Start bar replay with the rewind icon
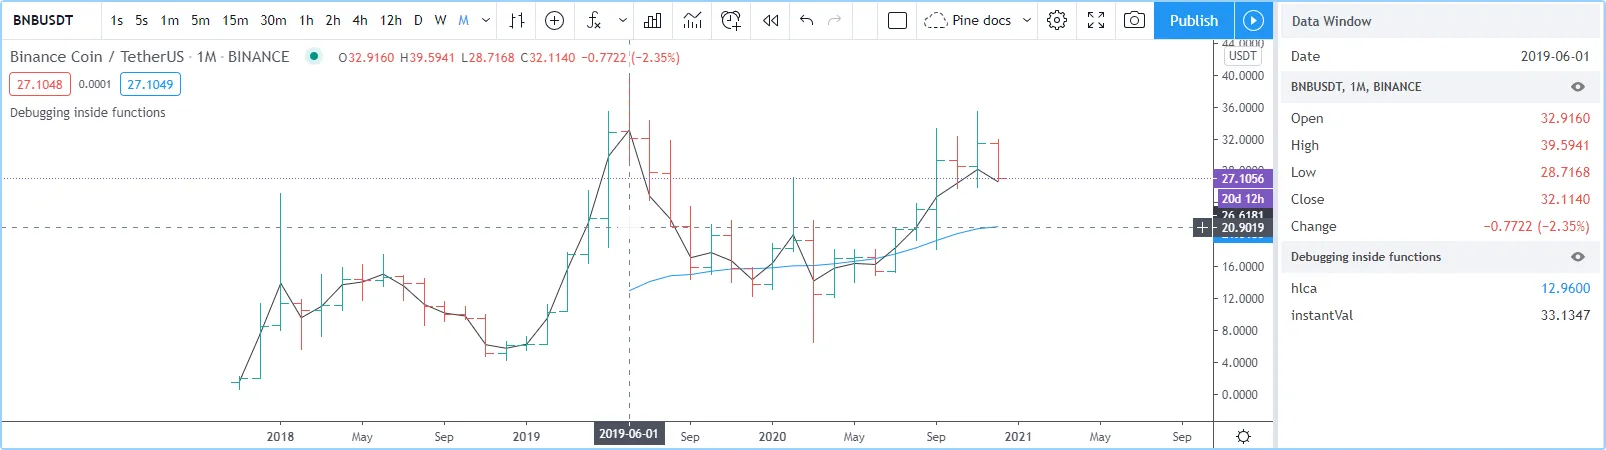 770,20
